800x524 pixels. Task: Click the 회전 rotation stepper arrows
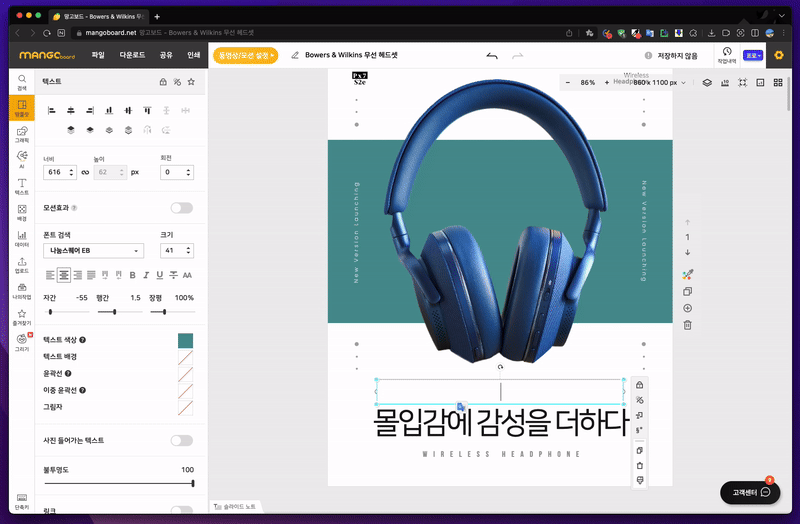point(188,172)
